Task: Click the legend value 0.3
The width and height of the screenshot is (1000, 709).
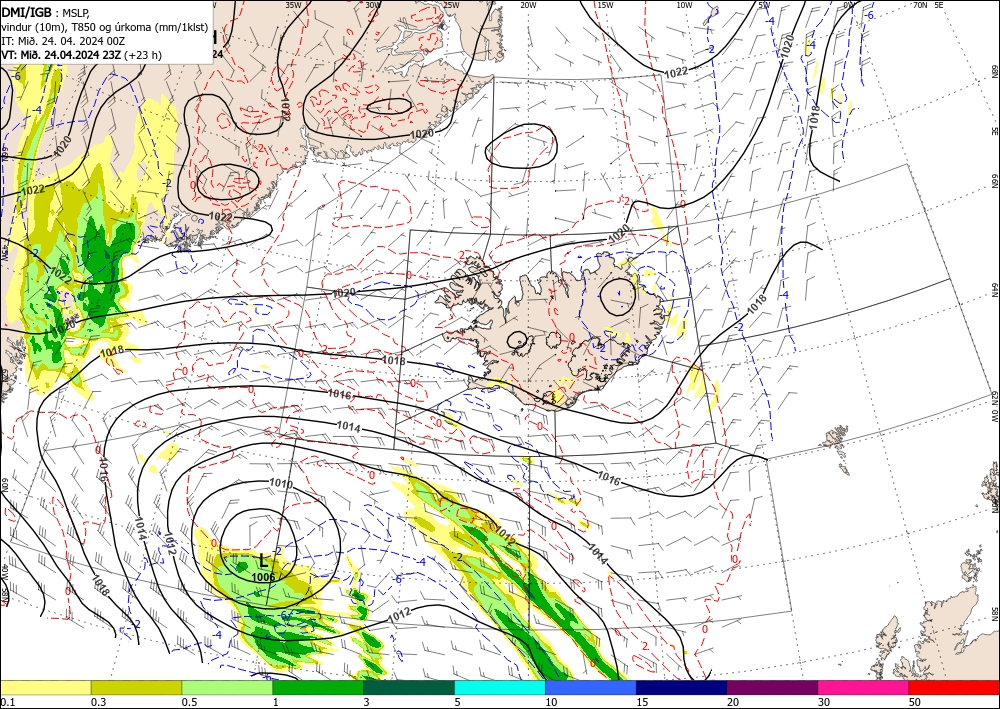Action: point(98,702)
